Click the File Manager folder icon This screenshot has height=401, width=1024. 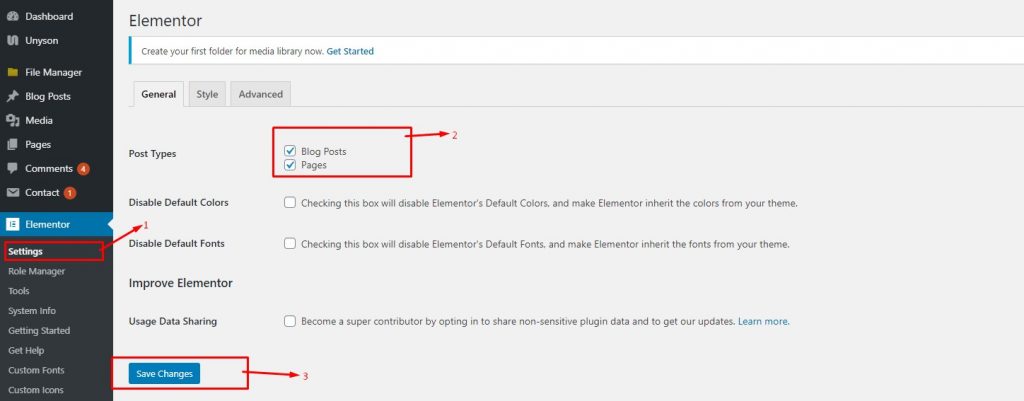coord(12,72)
